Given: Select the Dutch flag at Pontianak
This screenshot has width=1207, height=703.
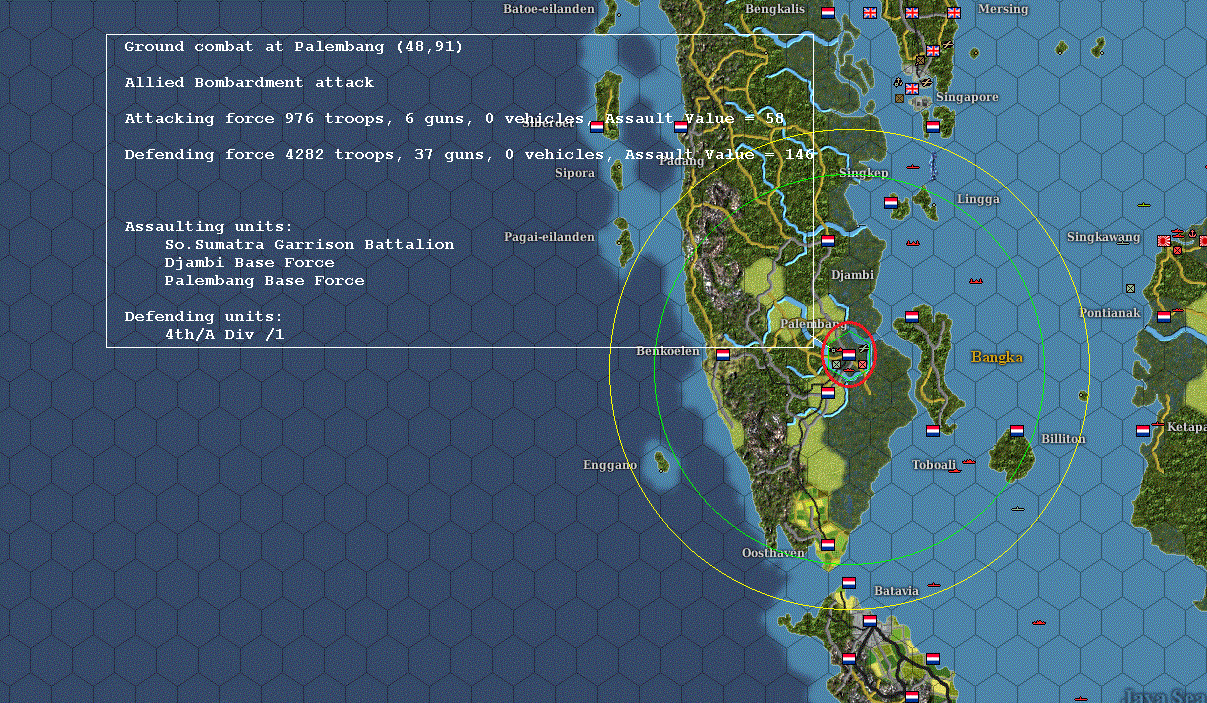Looking at the screenshot, I should (x=1164, y=316).
